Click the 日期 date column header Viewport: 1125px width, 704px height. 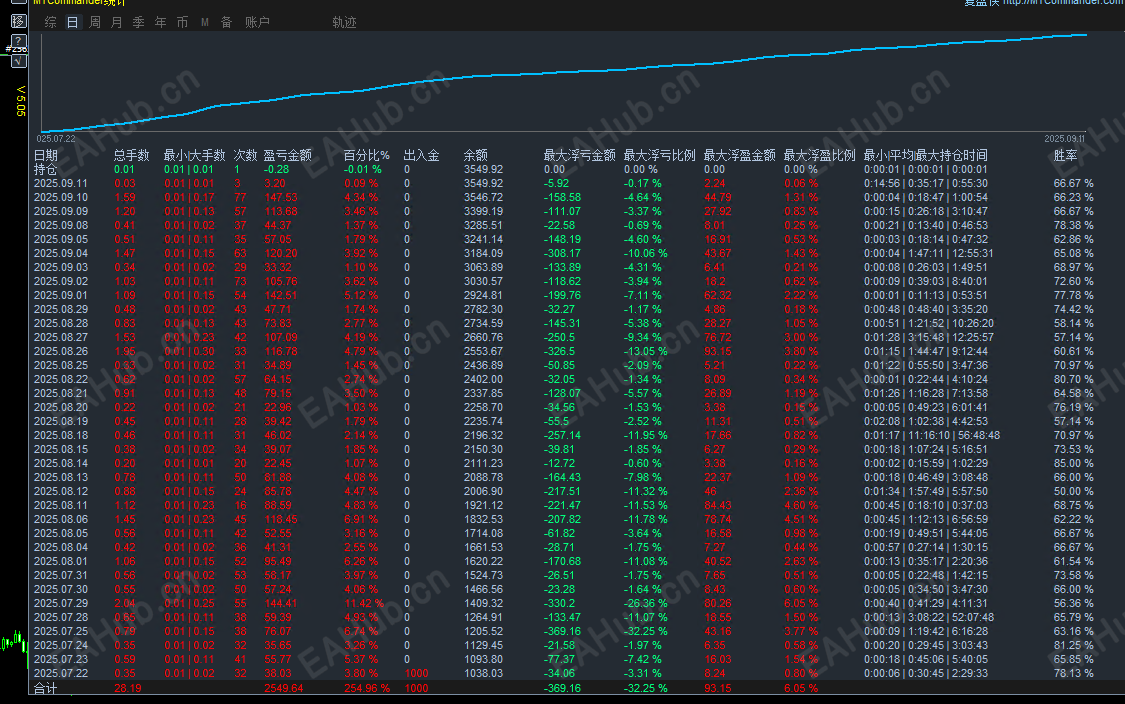tap(46, 155)
